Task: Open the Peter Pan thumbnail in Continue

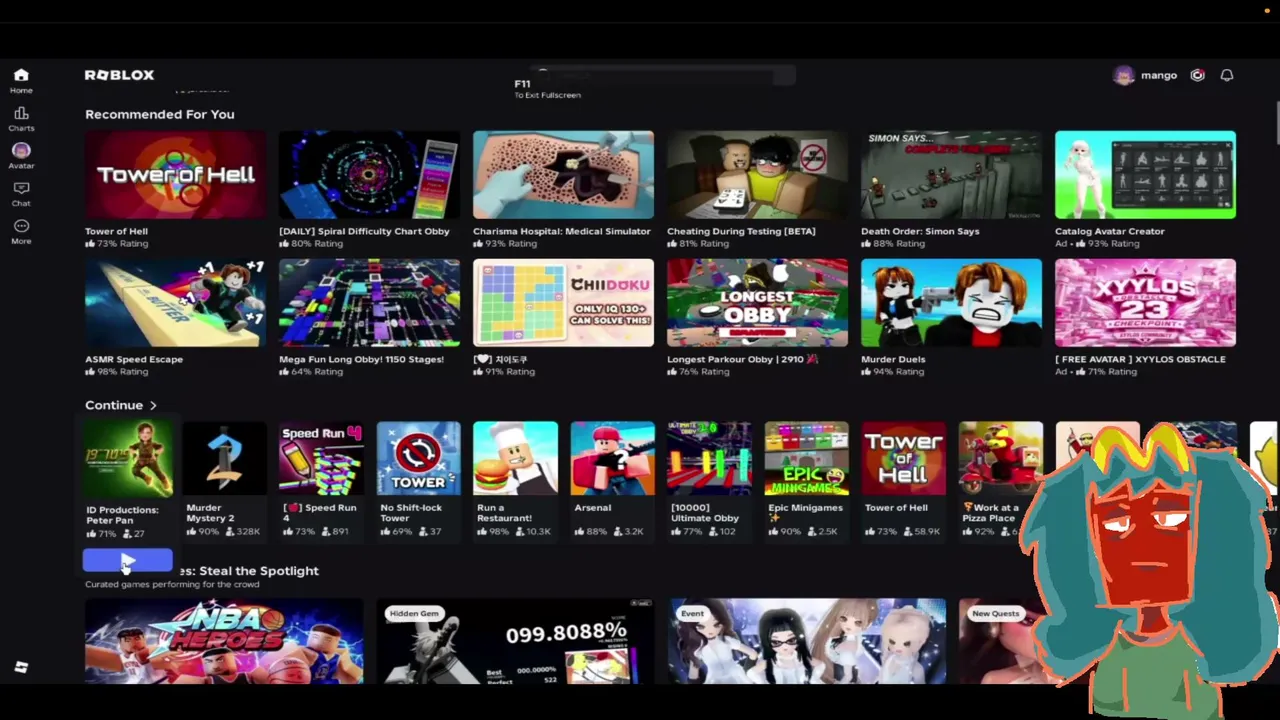Action: [x=128, y=459]
